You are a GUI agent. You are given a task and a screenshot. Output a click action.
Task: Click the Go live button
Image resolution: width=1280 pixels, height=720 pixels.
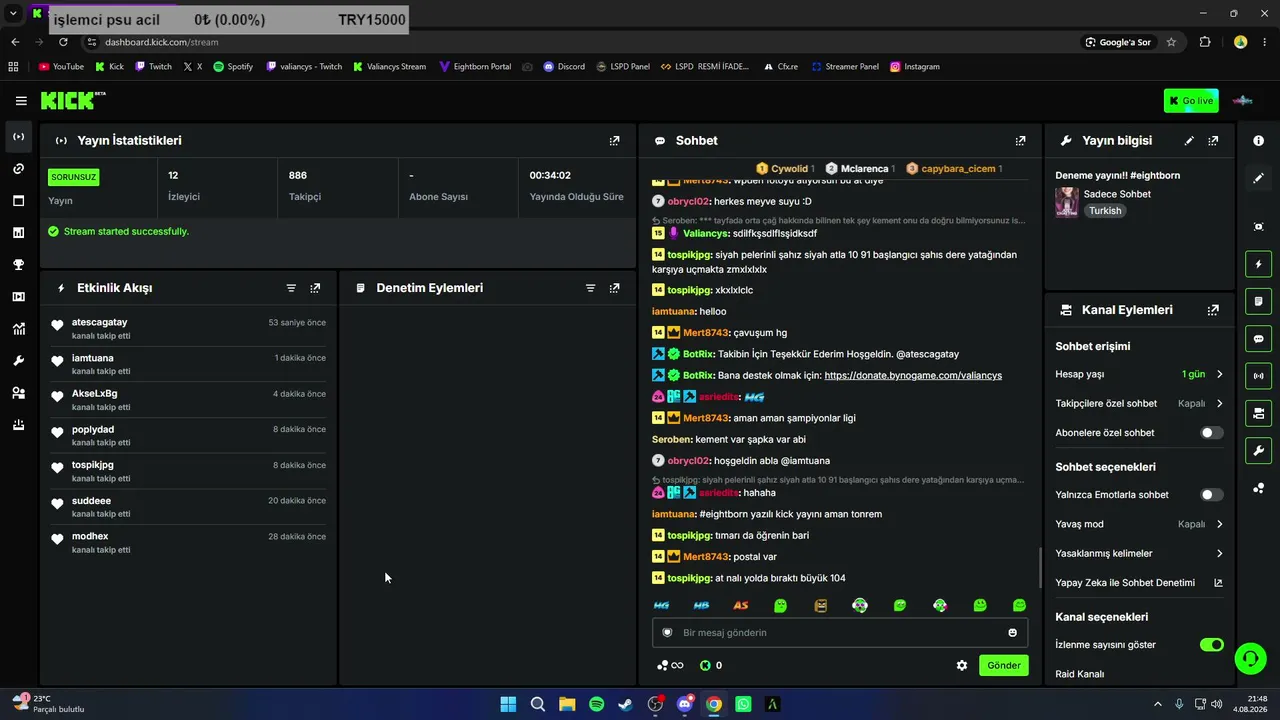coord(1191,100)
